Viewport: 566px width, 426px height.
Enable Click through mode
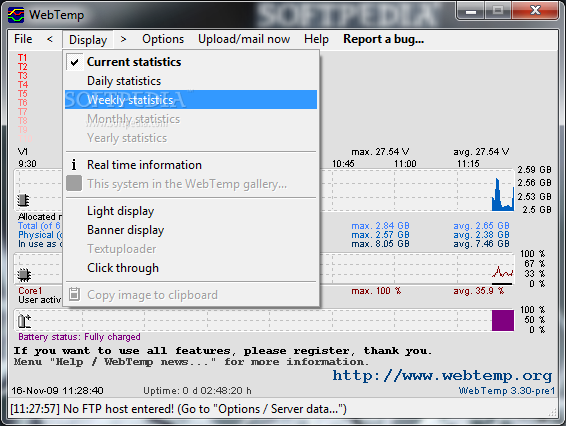(x=191, y=268)
